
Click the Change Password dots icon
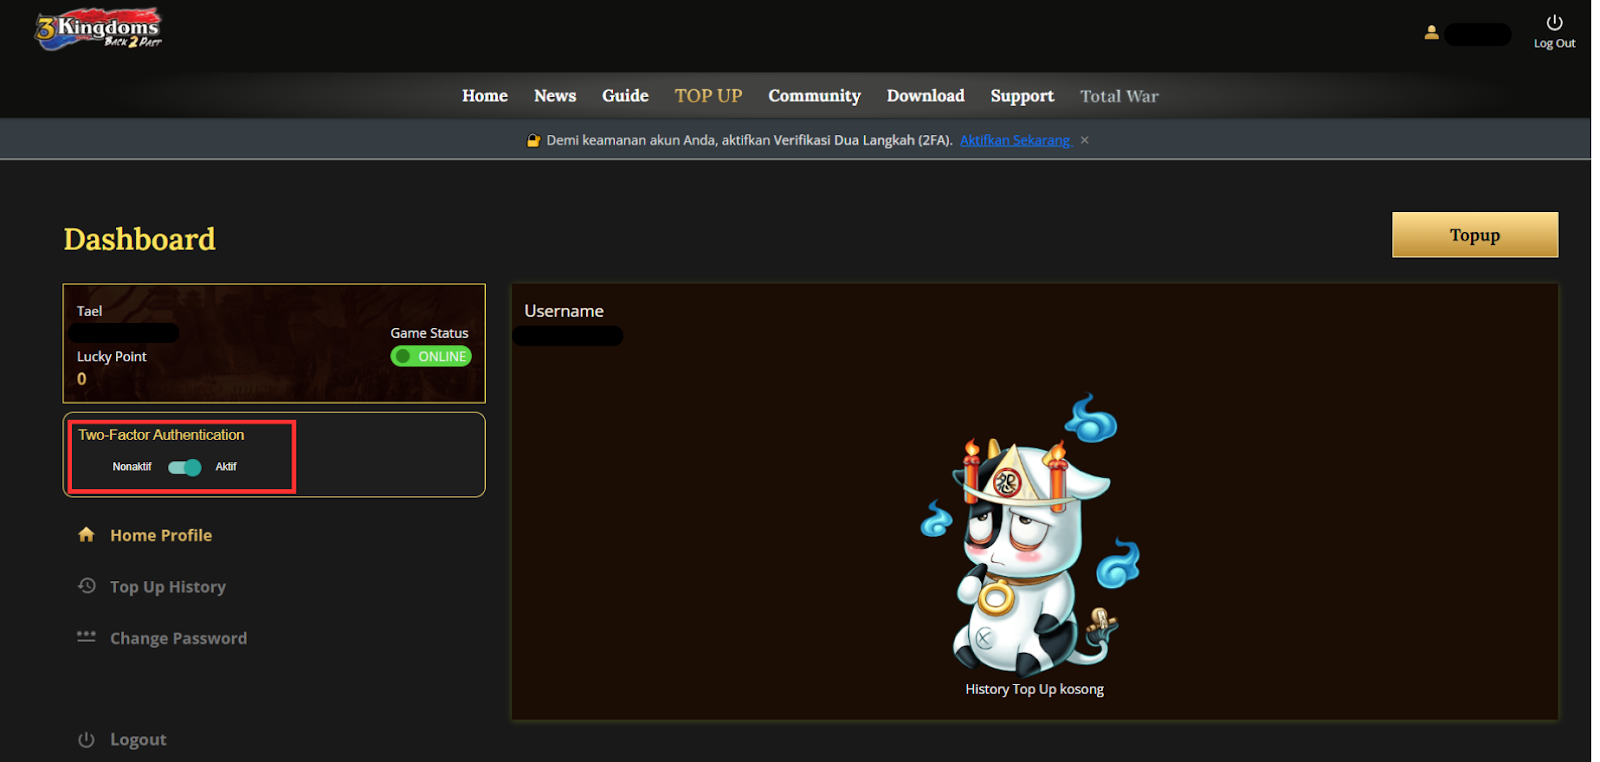[x=86, y=636]
